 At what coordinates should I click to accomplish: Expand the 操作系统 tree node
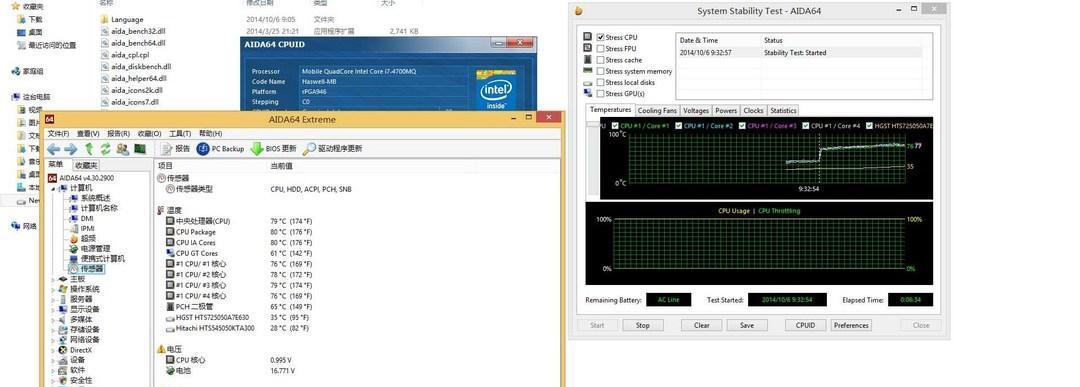54,289
